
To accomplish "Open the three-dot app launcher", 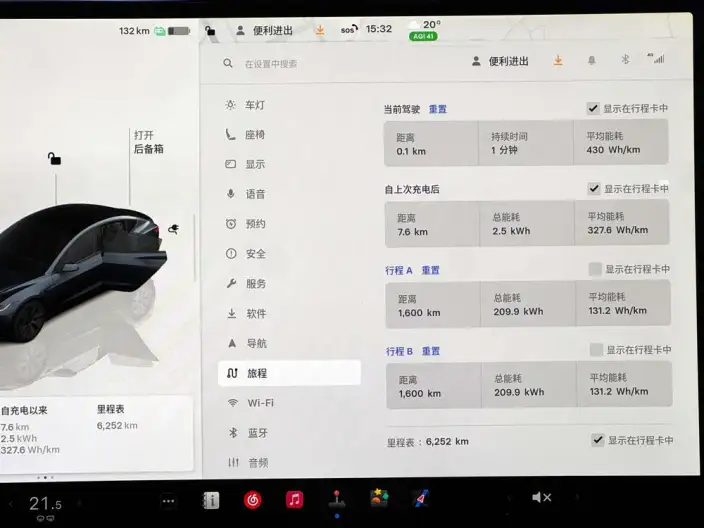I will [168, 502].
